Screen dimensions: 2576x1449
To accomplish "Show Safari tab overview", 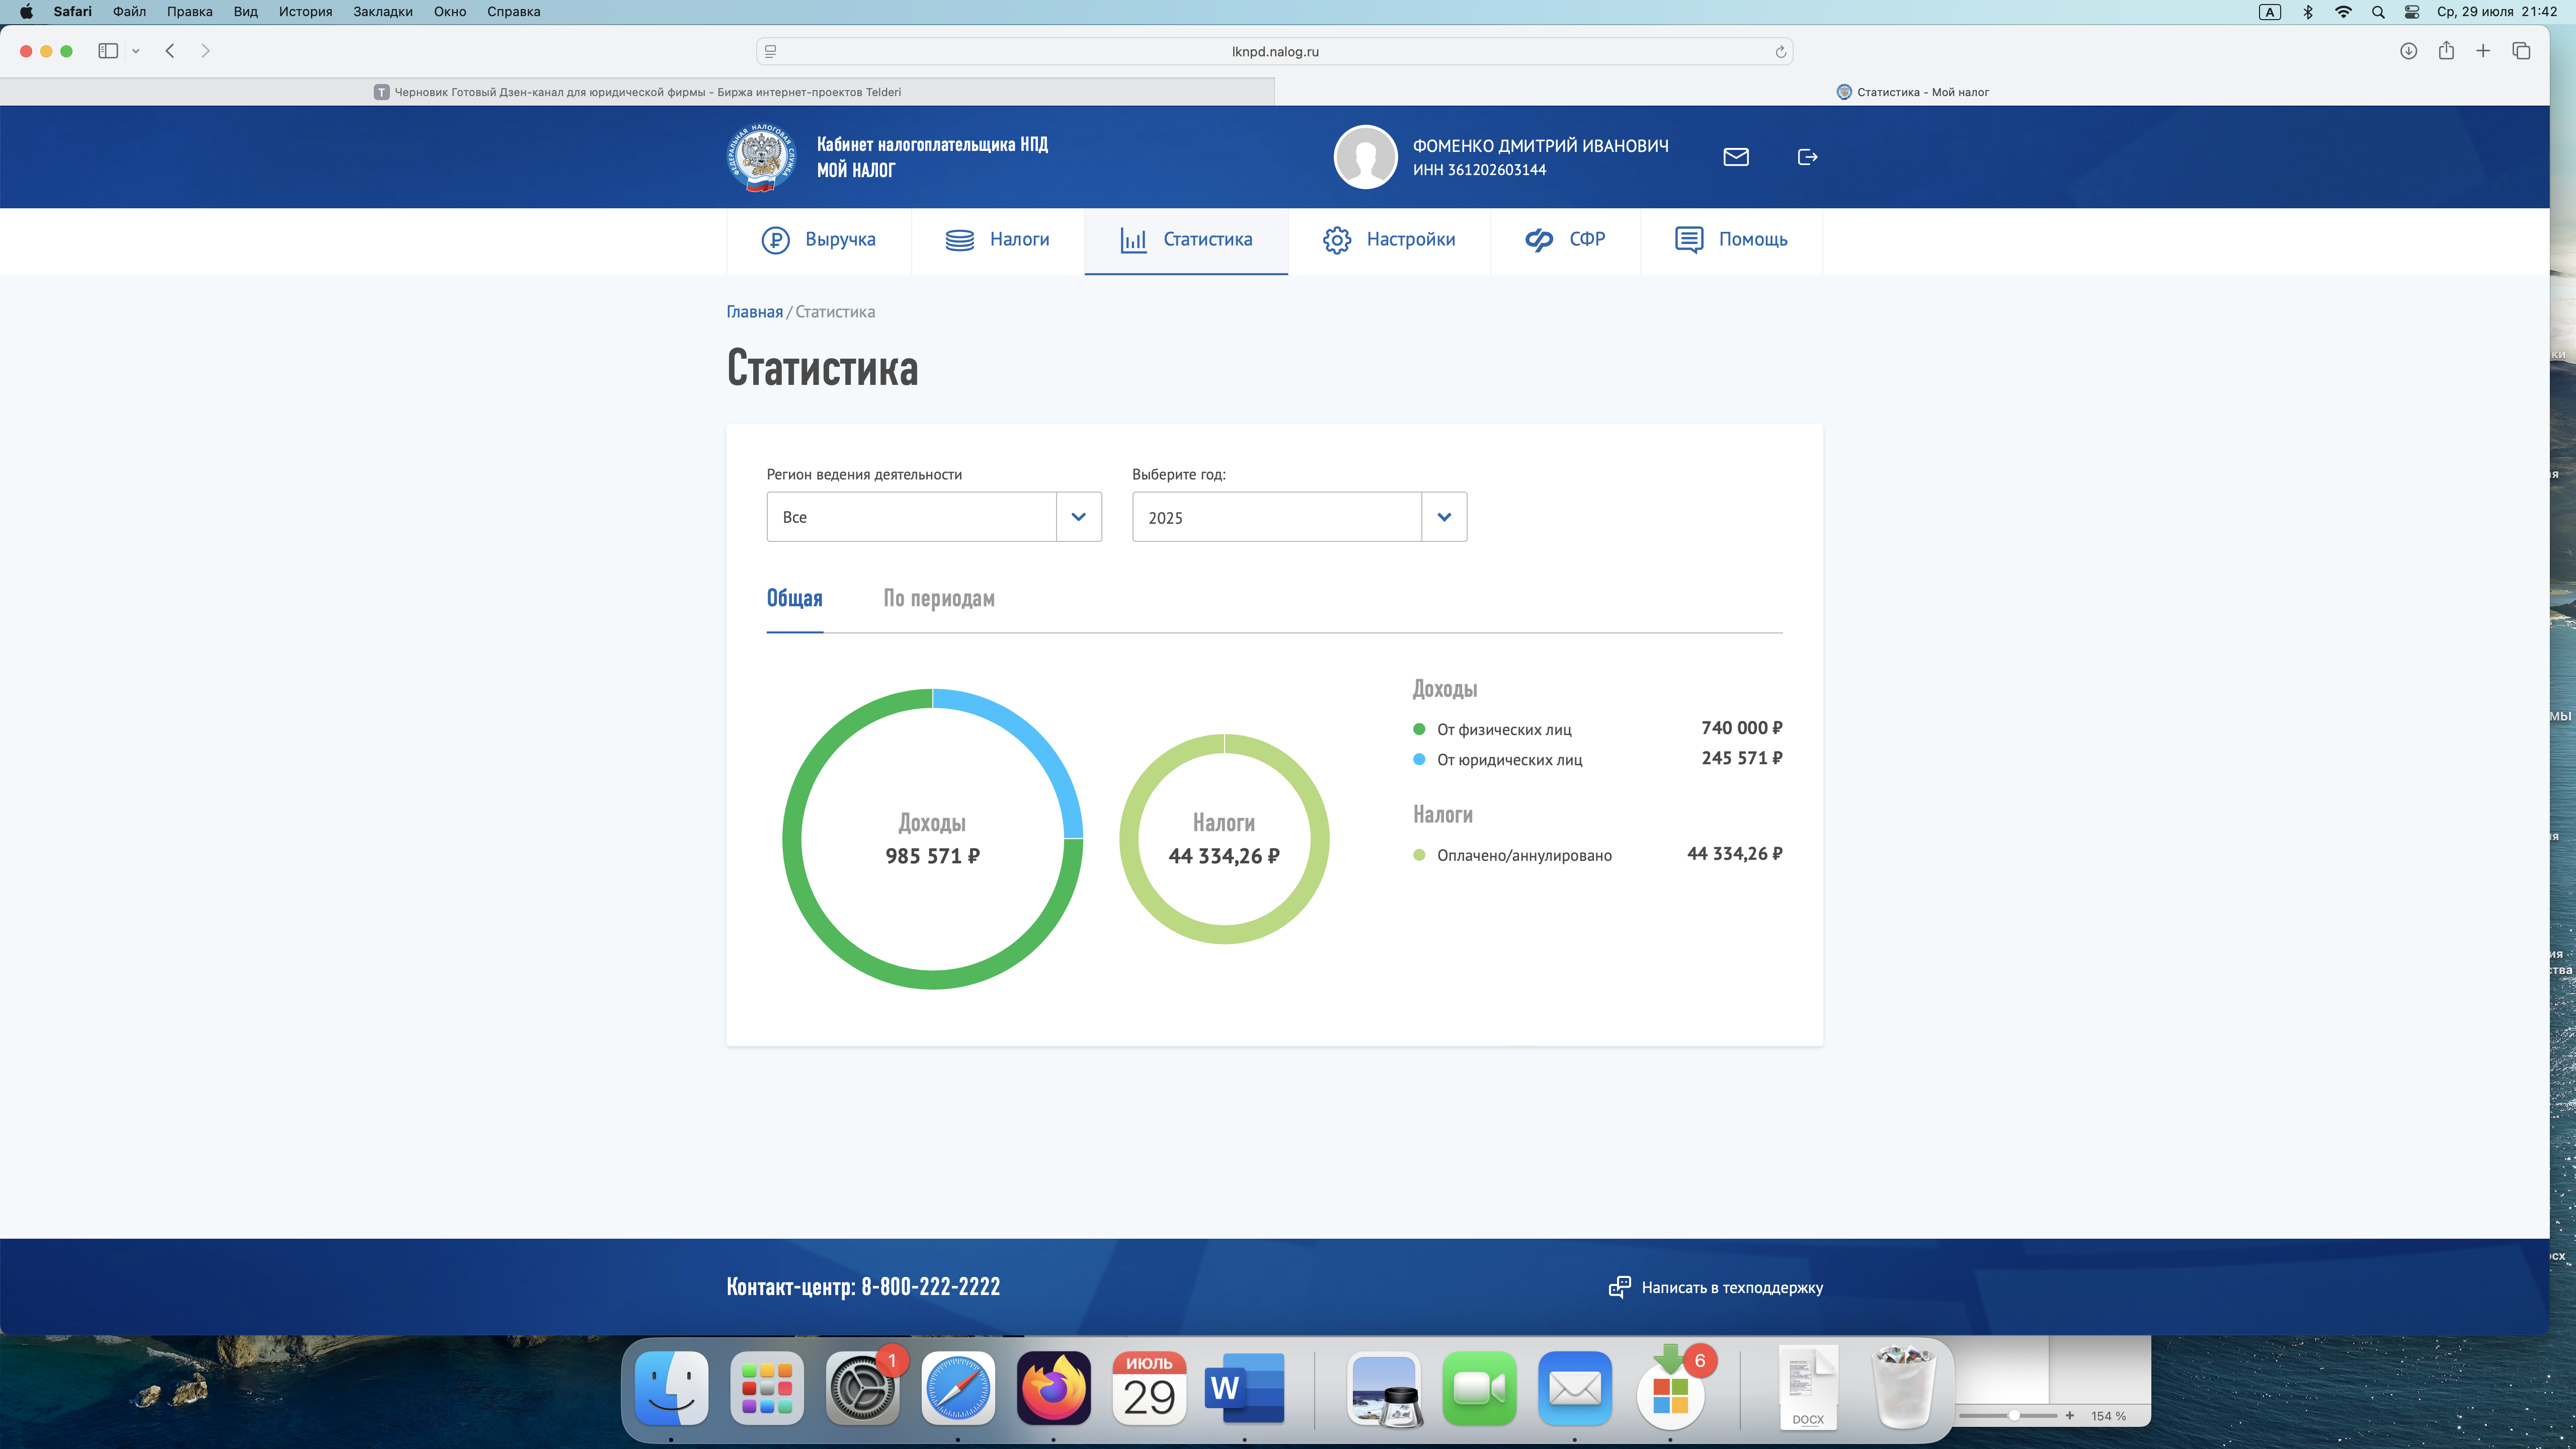I will 2521,51.
